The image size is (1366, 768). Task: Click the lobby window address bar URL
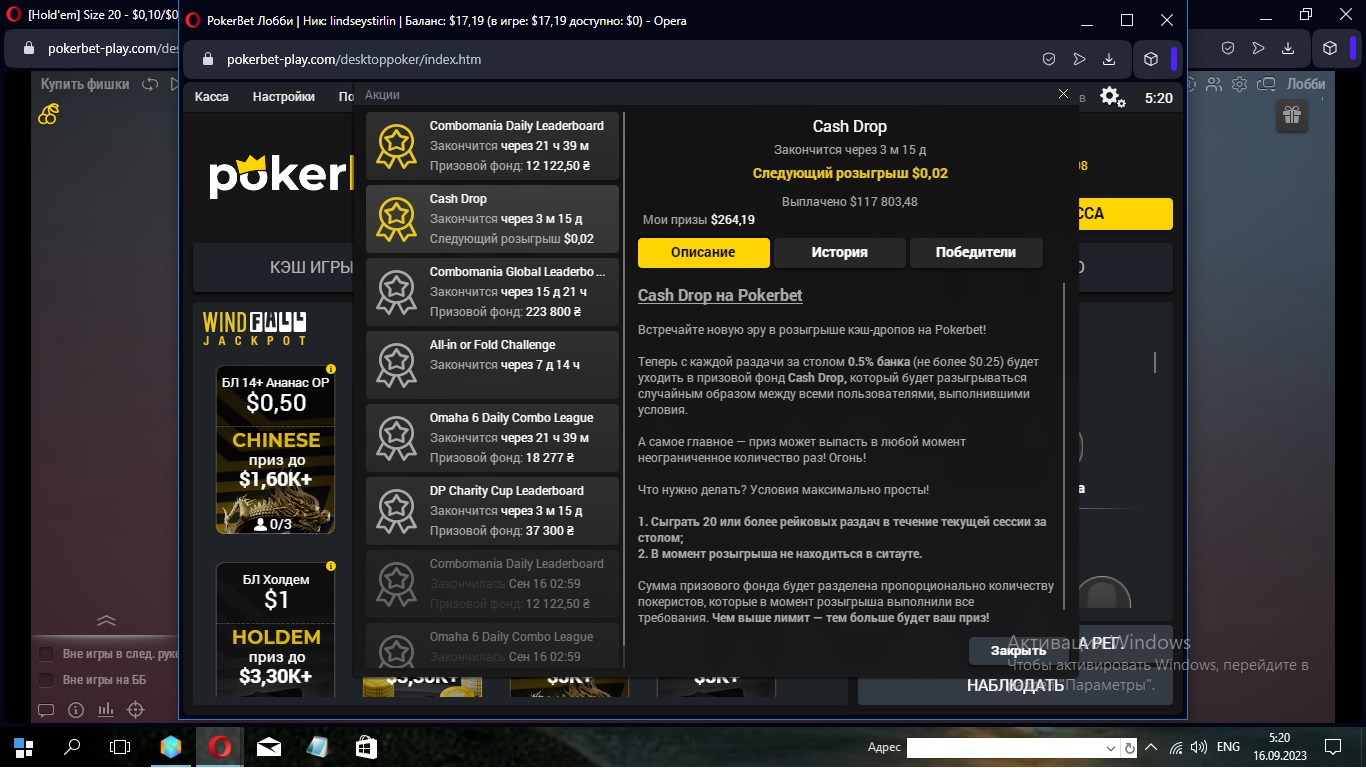coord(354,59)
